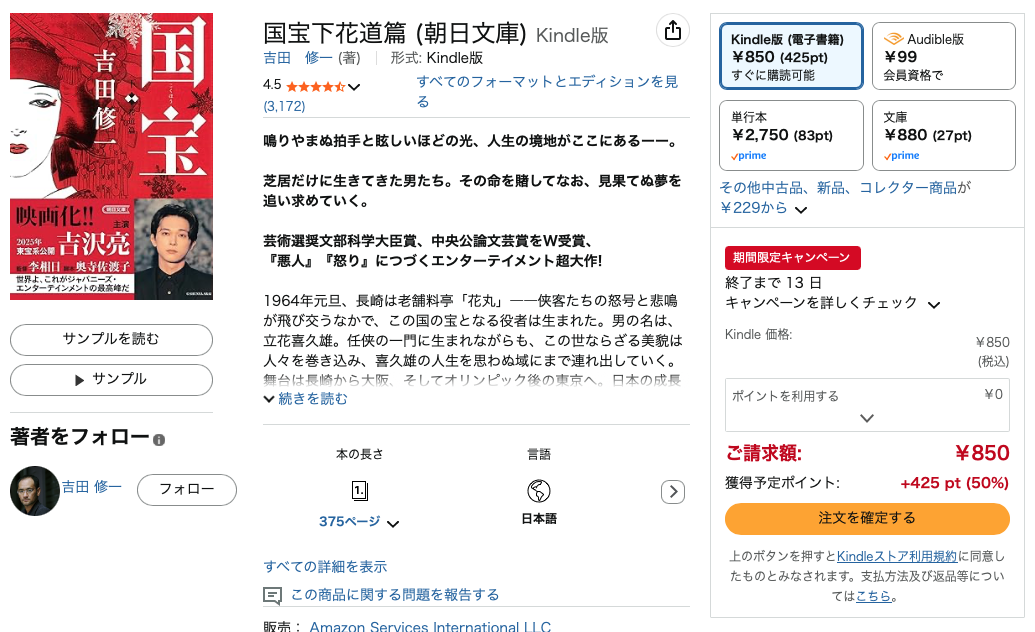The height and width of the screenshot is (632, 1035).
Task: Click 吉田 修一 name in follow section
Action: tap(92, 487)
